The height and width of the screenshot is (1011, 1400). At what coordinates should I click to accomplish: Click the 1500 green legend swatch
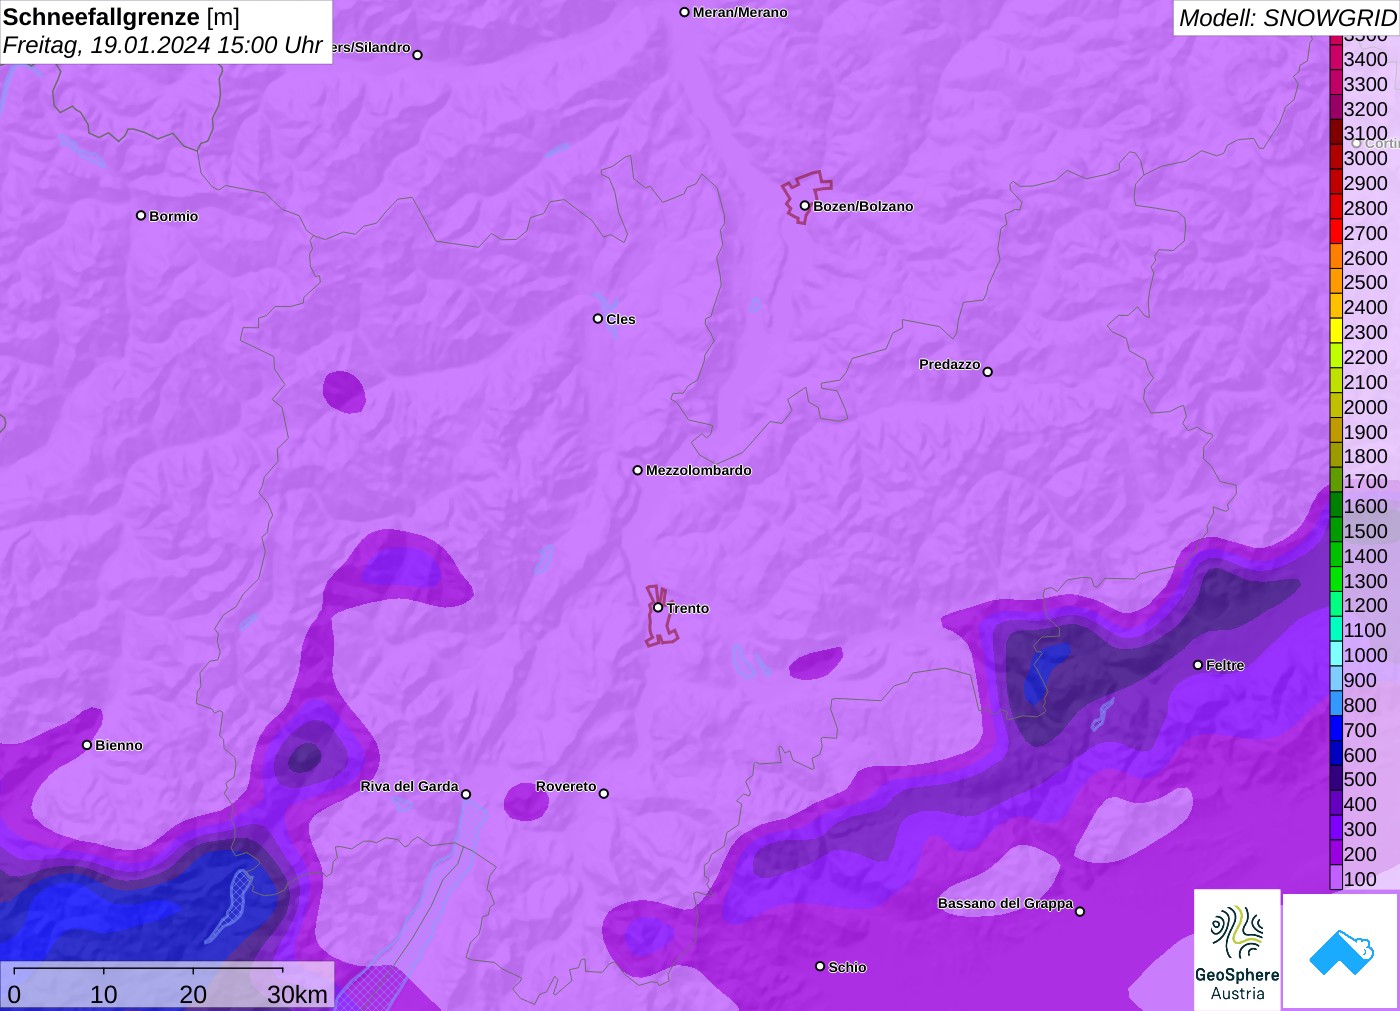tap(1336, 530)
